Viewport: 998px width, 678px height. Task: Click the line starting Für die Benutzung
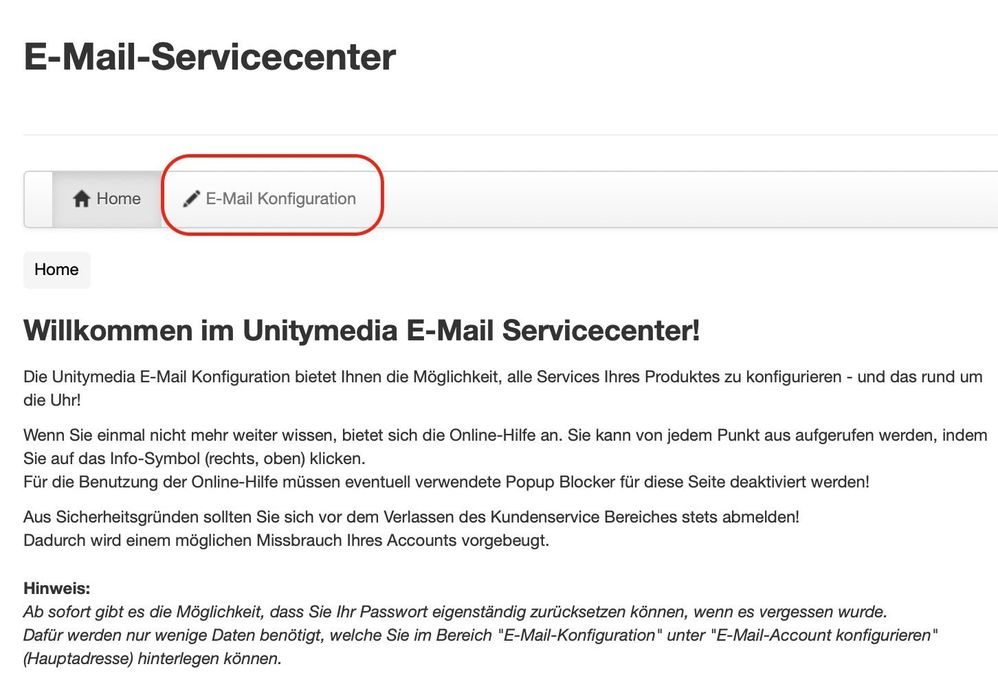446,482
